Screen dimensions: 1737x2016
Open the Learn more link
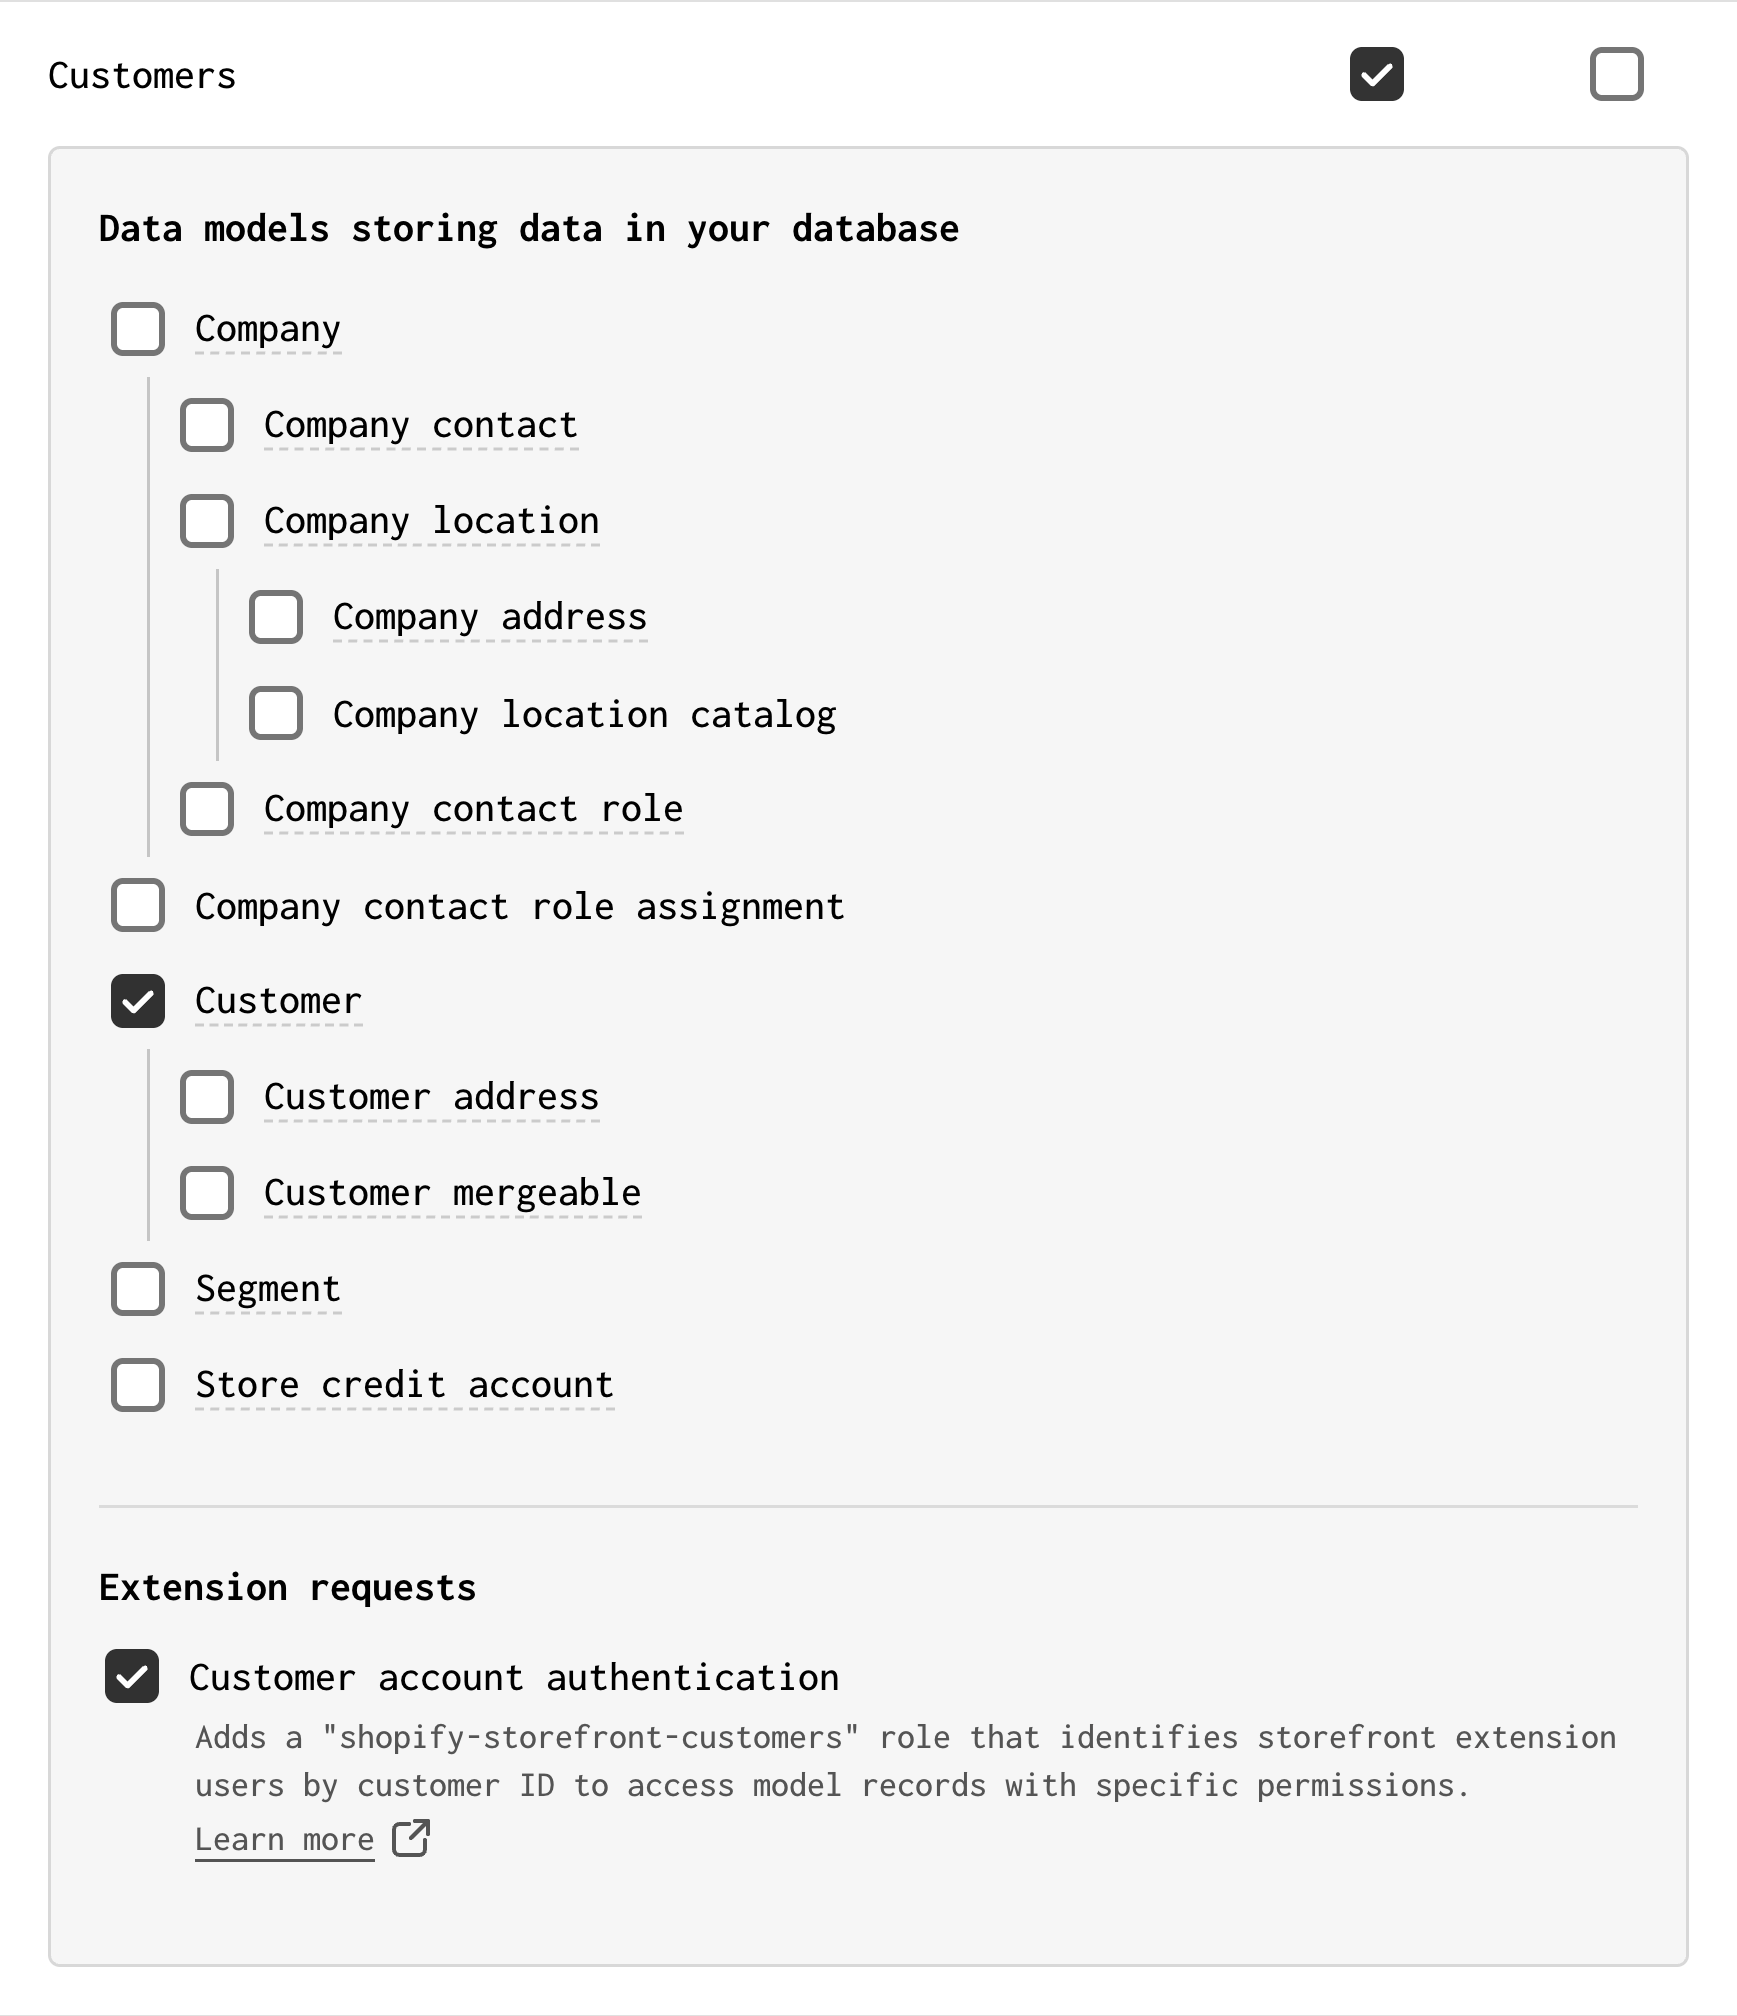(x=283, y=1839)
